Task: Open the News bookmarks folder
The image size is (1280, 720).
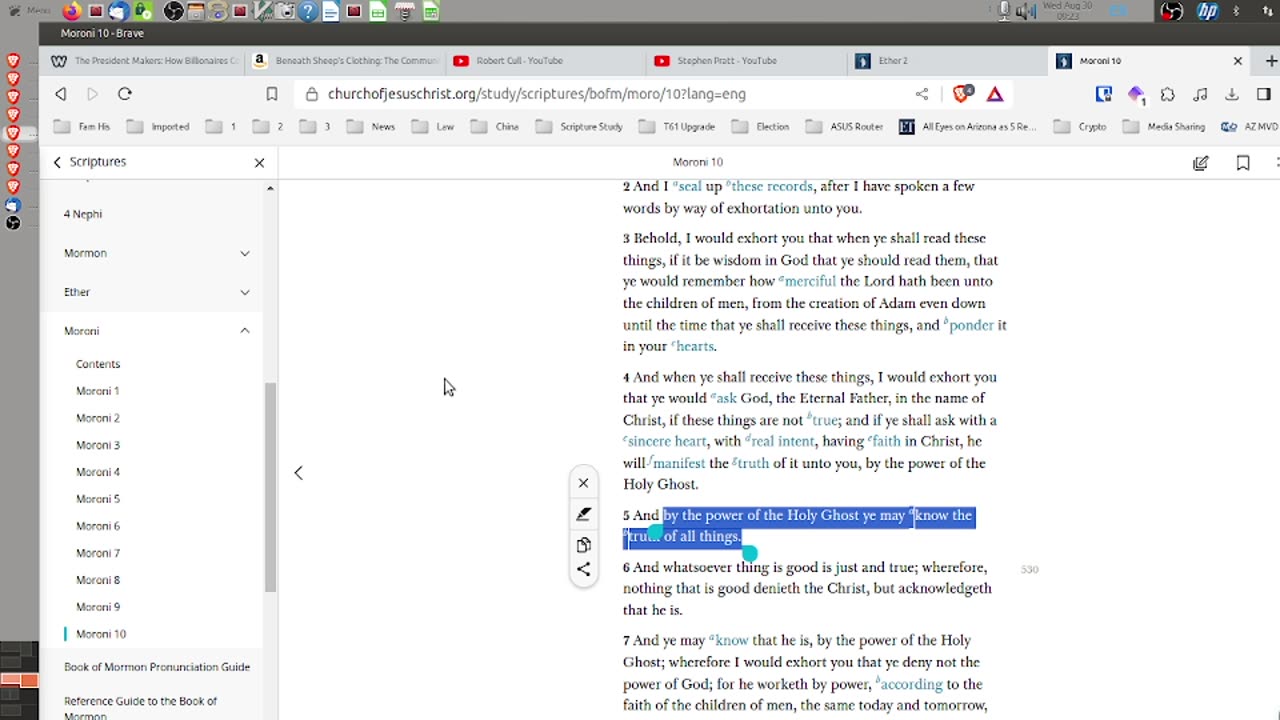Action: point(372,127)
